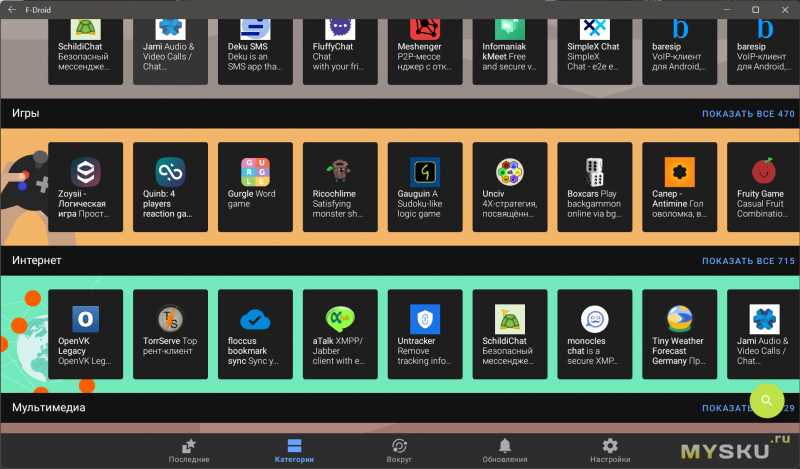
Task: Open OpenVK Legacy app card
Action: tap(85, 334)
